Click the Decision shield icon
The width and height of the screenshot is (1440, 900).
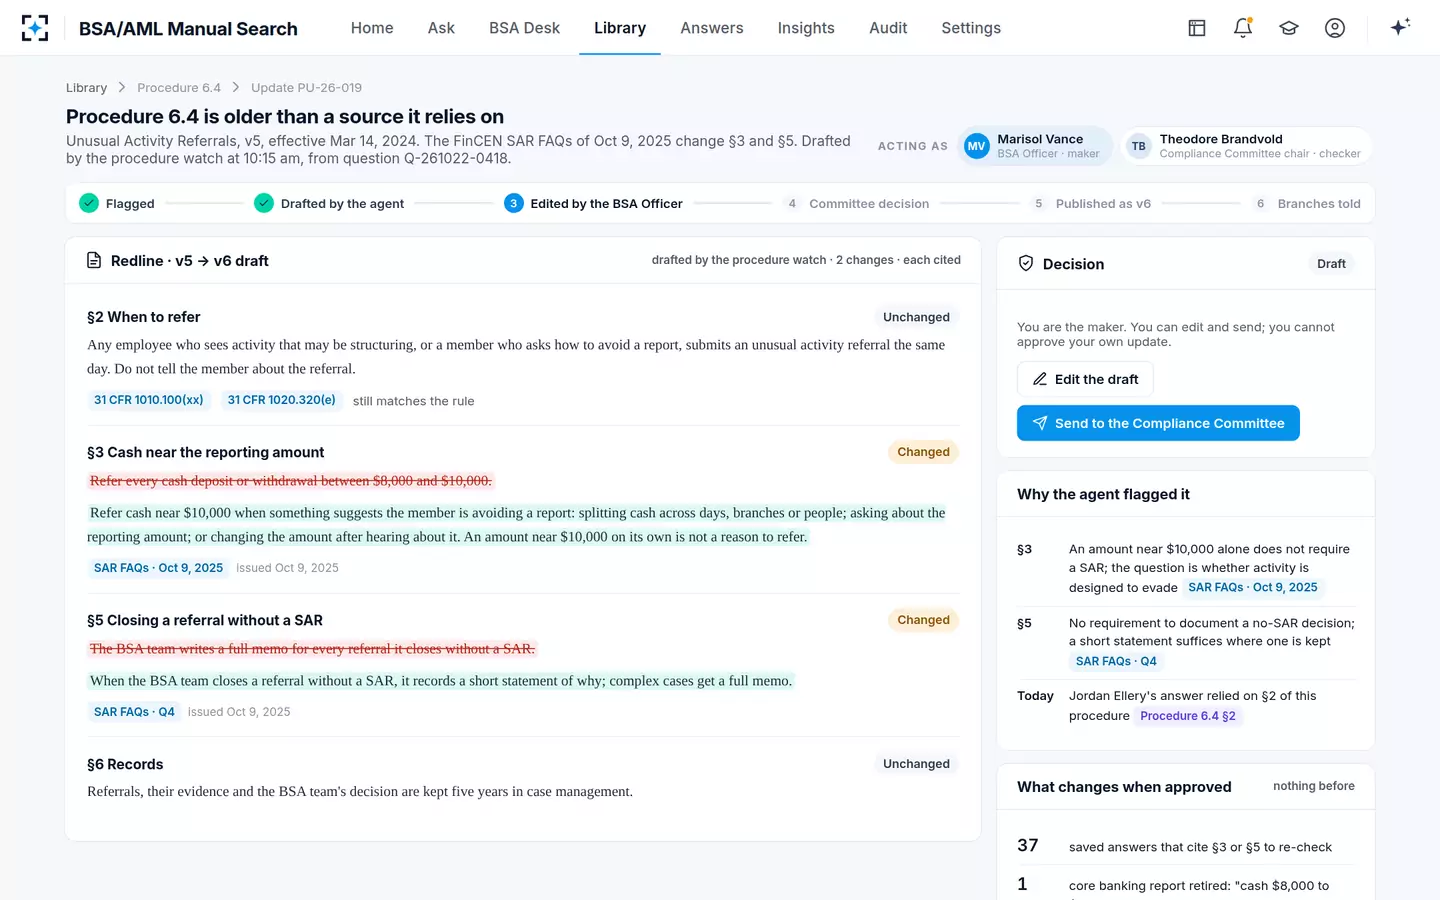click(1026, 263)
